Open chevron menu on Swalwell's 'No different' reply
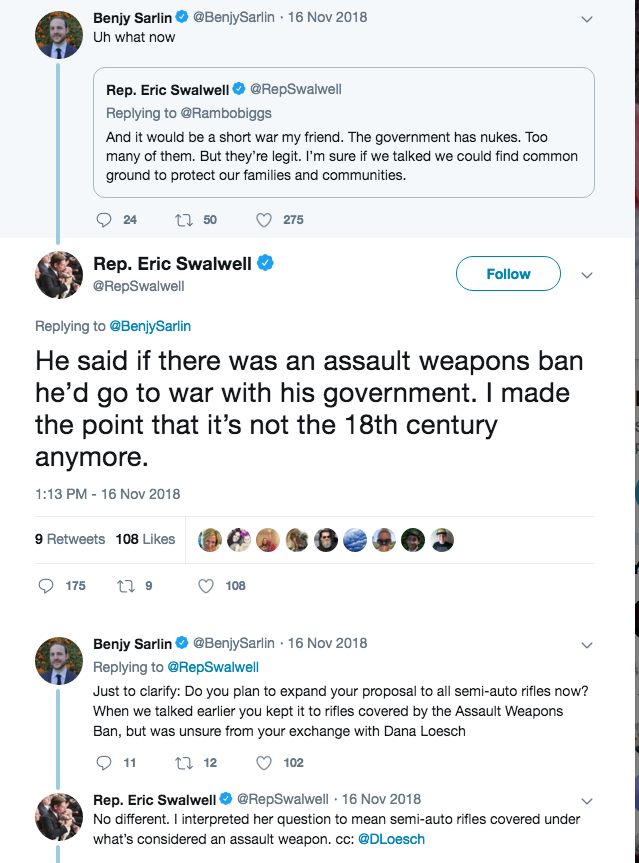The width and height of the screenshot is (639, 863). point(587,800)
